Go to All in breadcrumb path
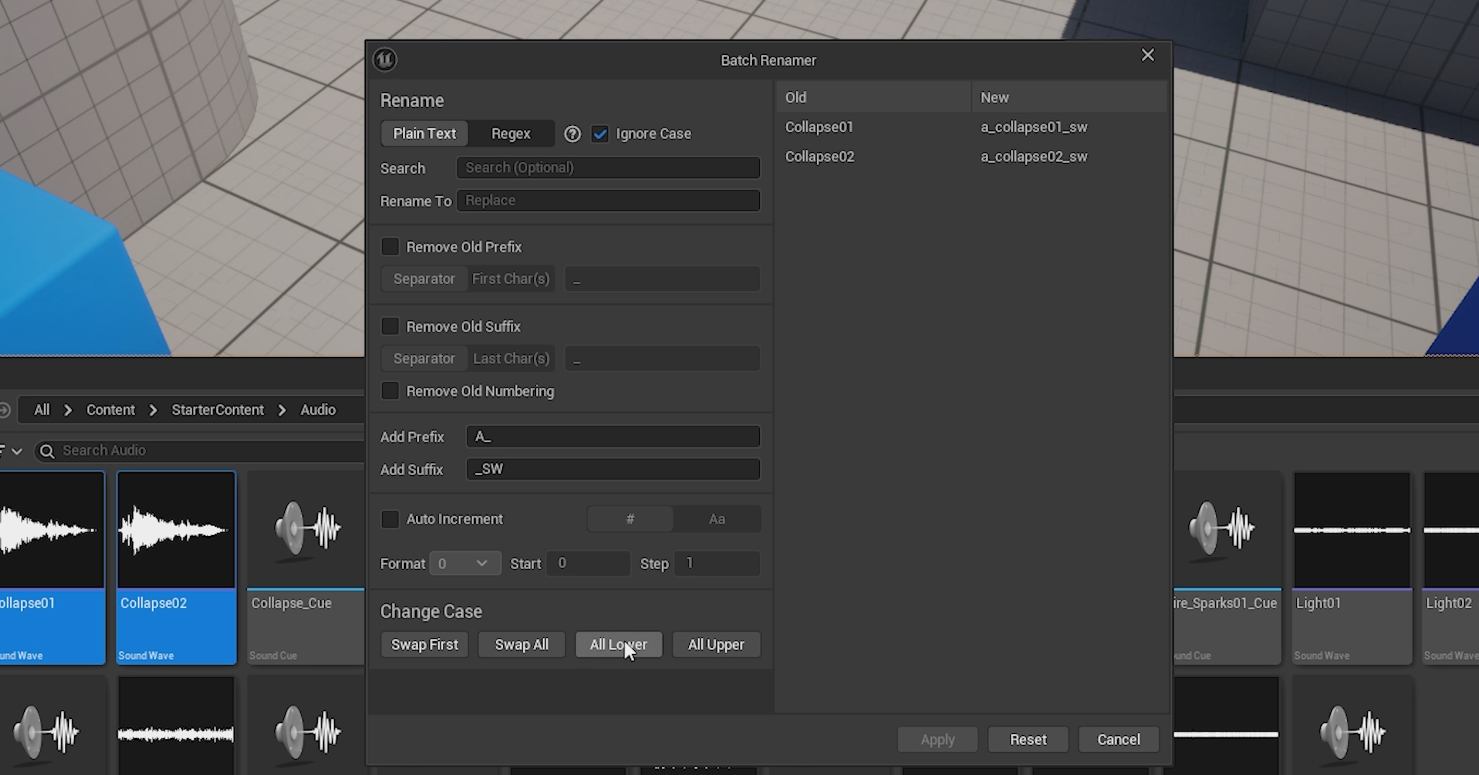The image size is (1479, 775). tap(41, 410)
